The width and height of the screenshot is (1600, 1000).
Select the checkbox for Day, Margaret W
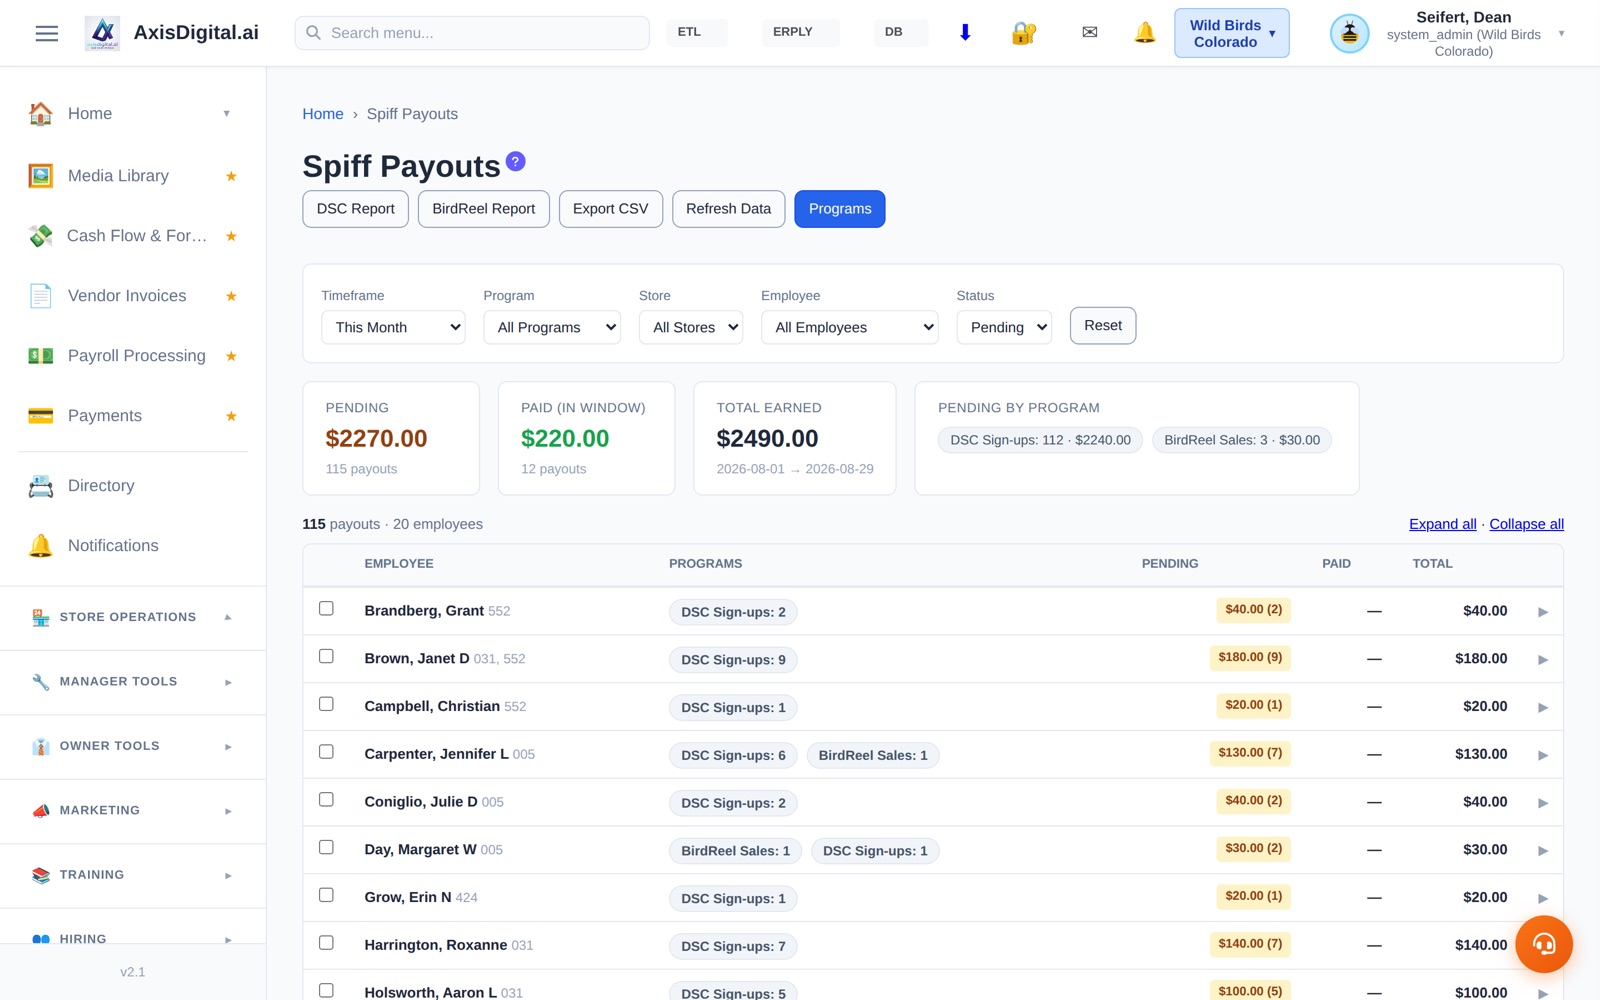click(x=326, y=847)
